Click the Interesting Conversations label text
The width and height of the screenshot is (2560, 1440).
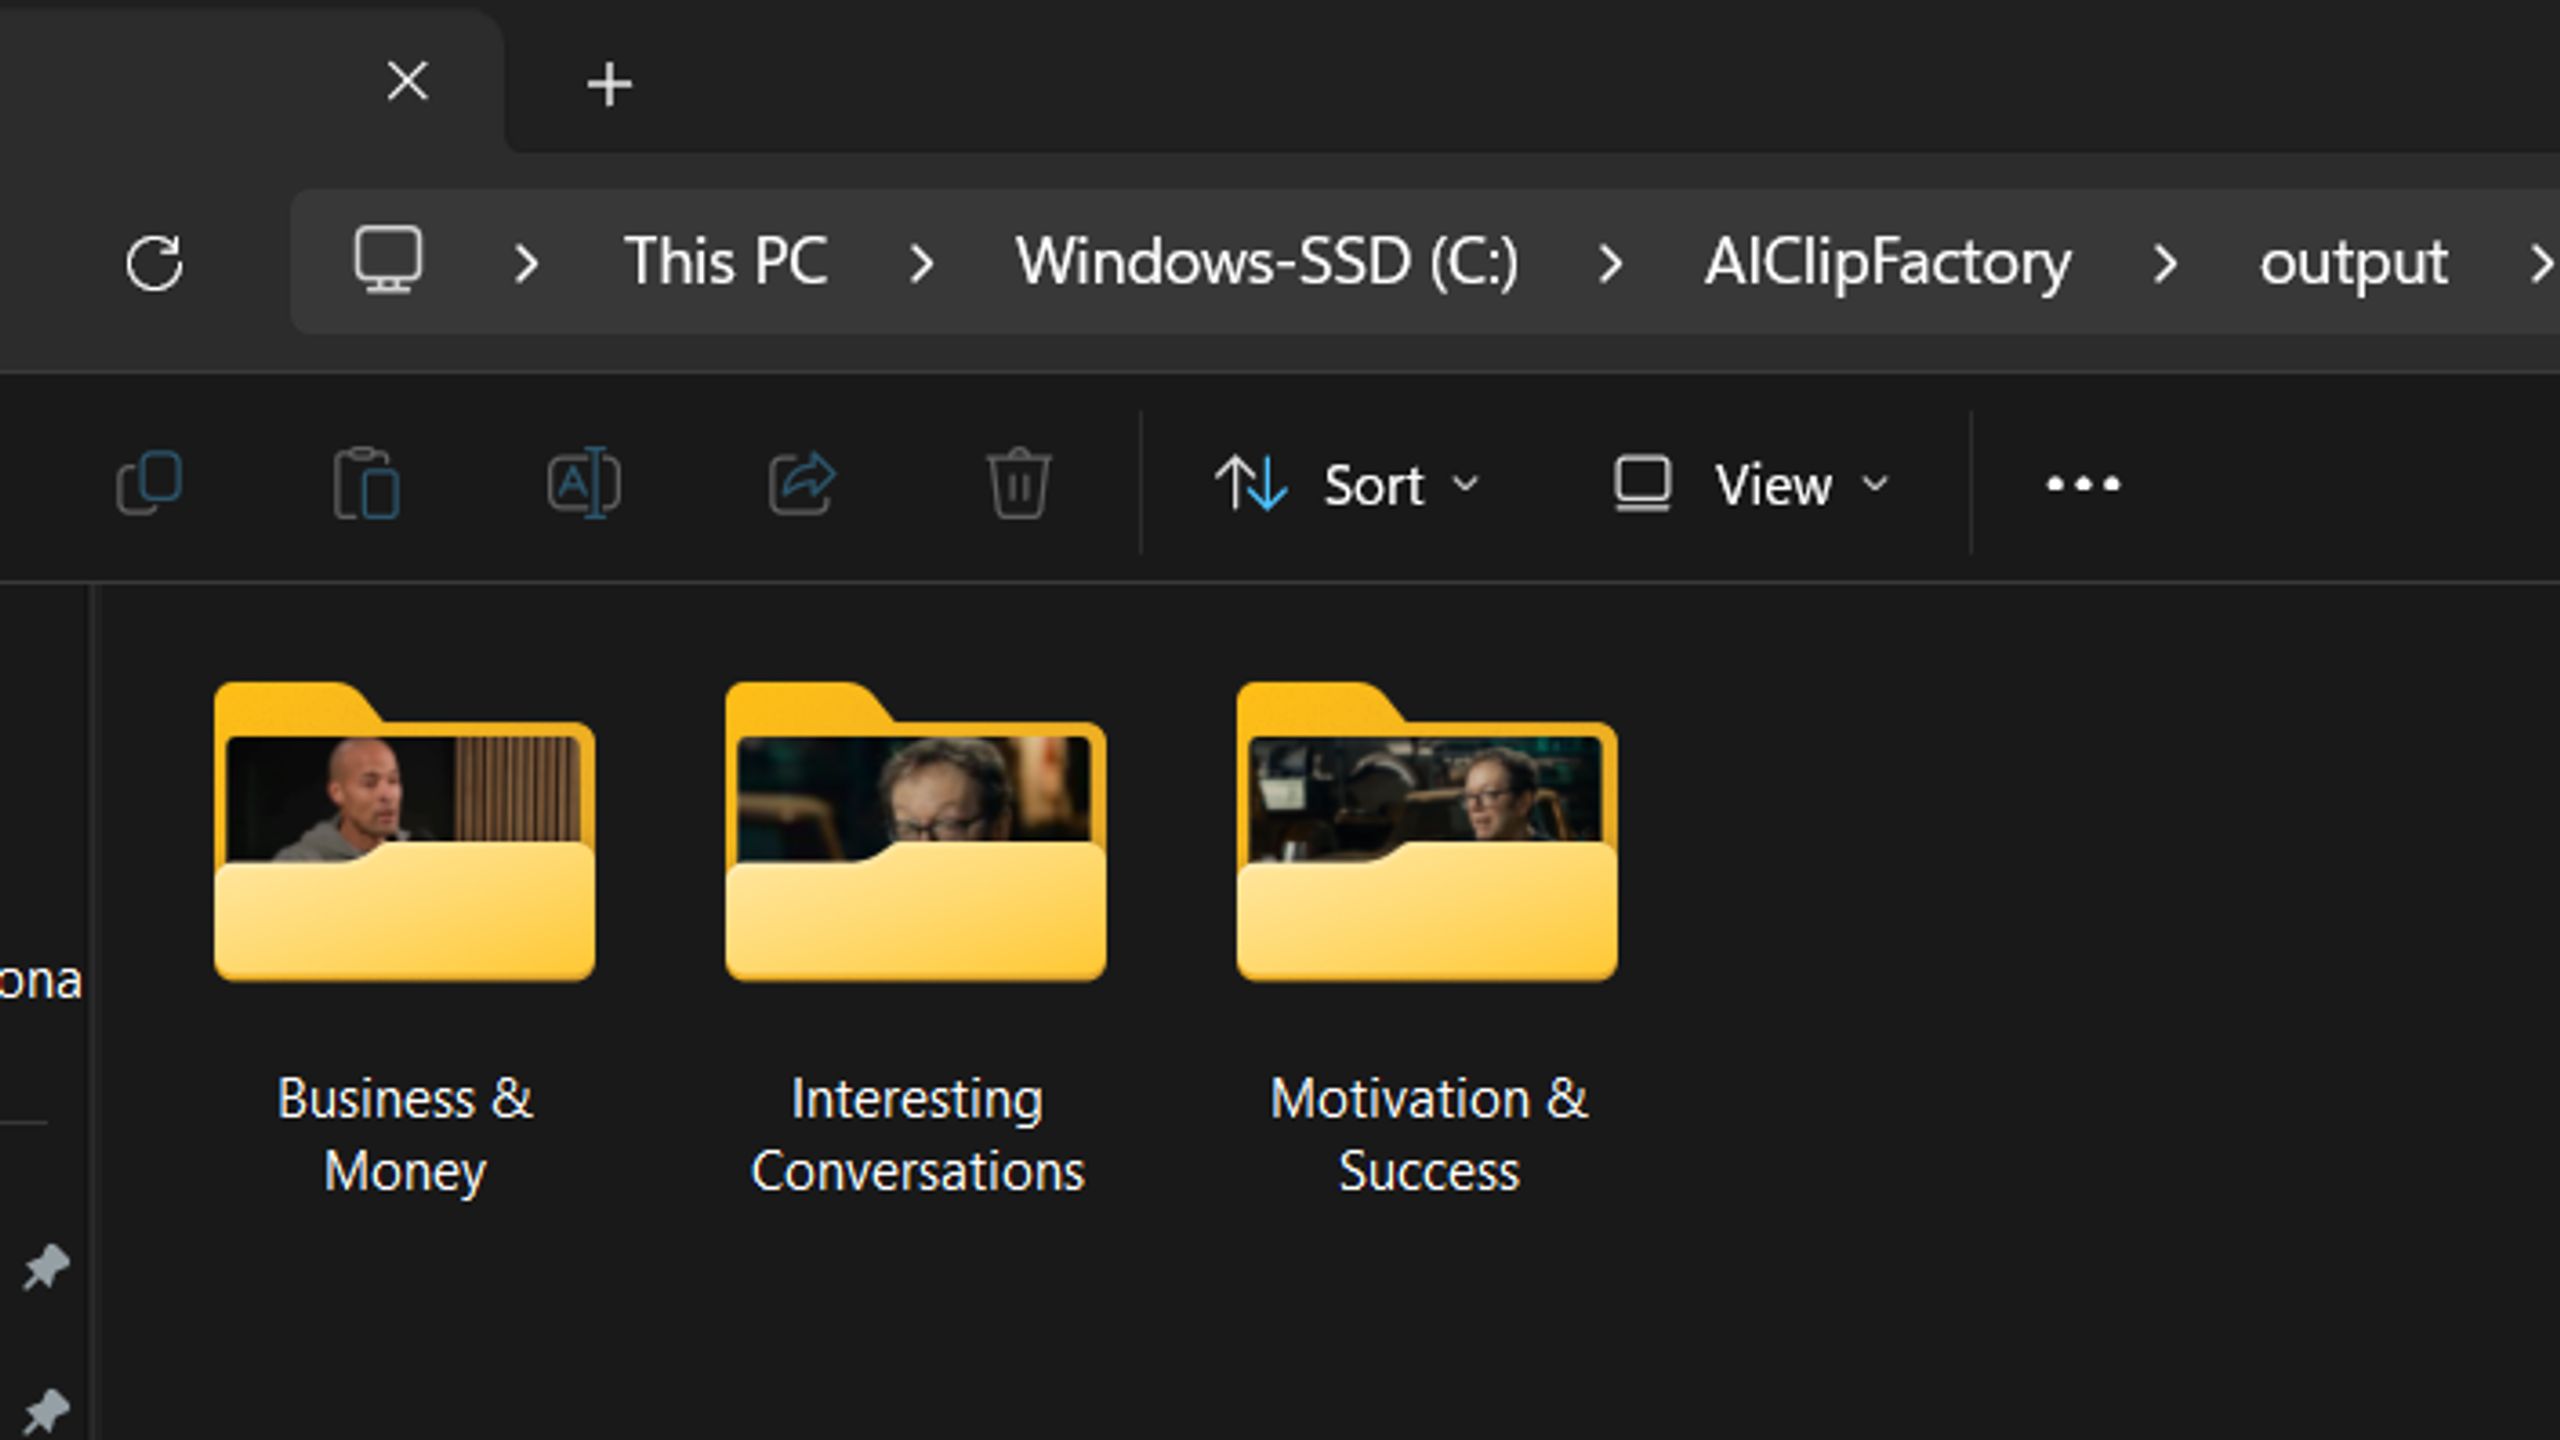pos(917,1135)
